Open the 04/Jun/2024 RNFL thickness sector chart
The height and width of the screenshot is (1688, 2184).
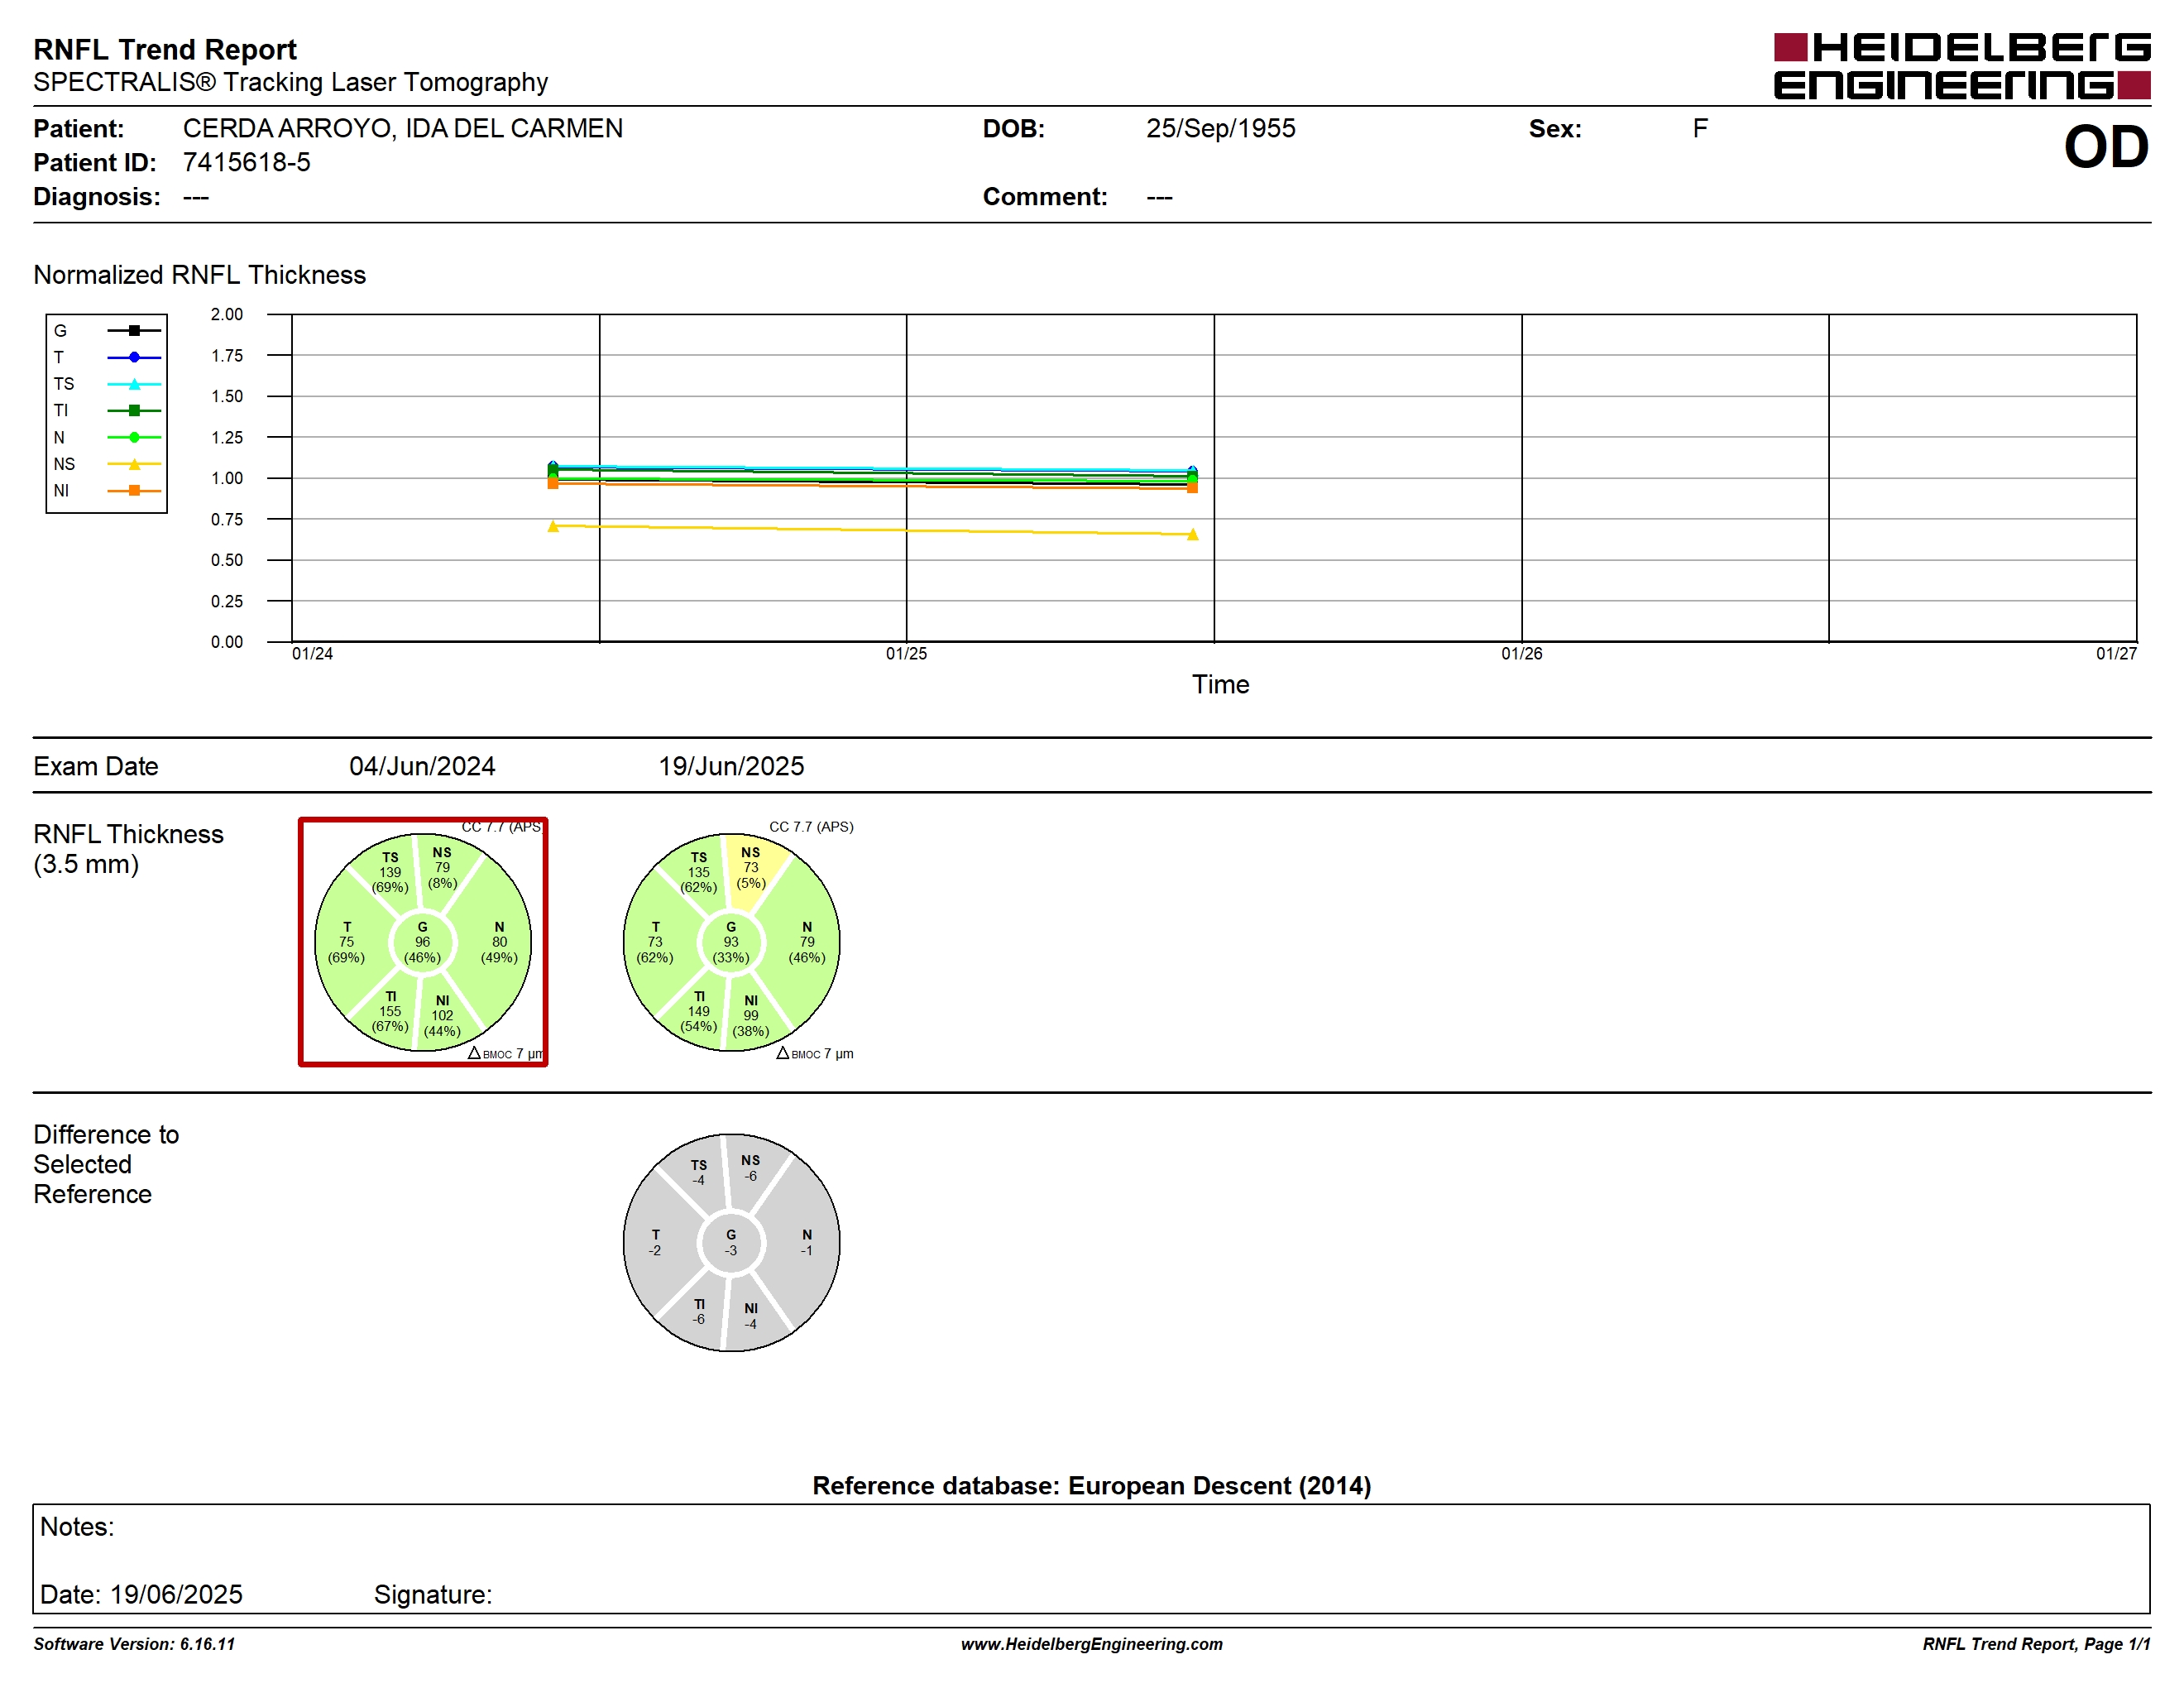[423, 942]
